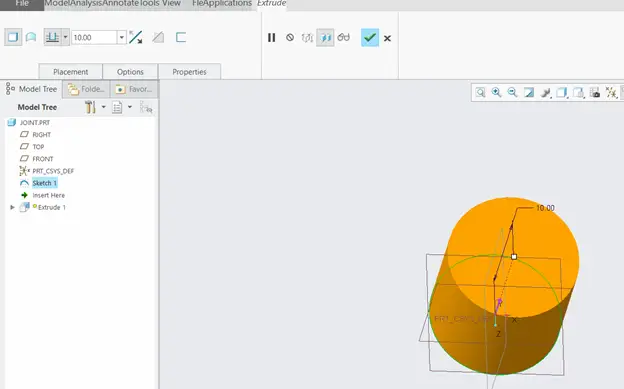Select the Extrude as surface icon

(x=31, y=37)
